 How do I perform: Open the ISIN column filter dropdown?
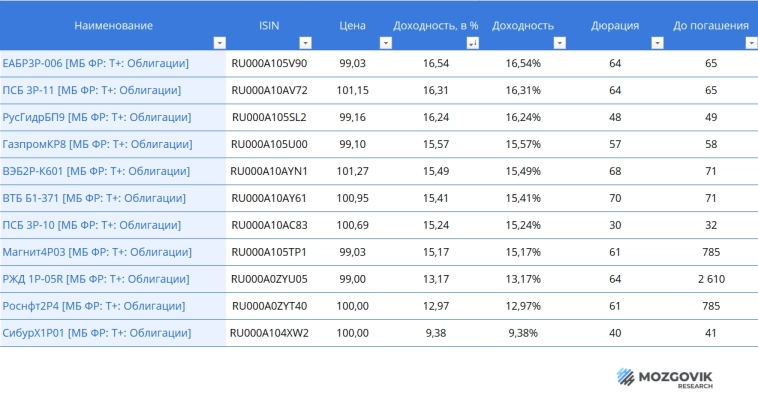[x=304, y=43]
